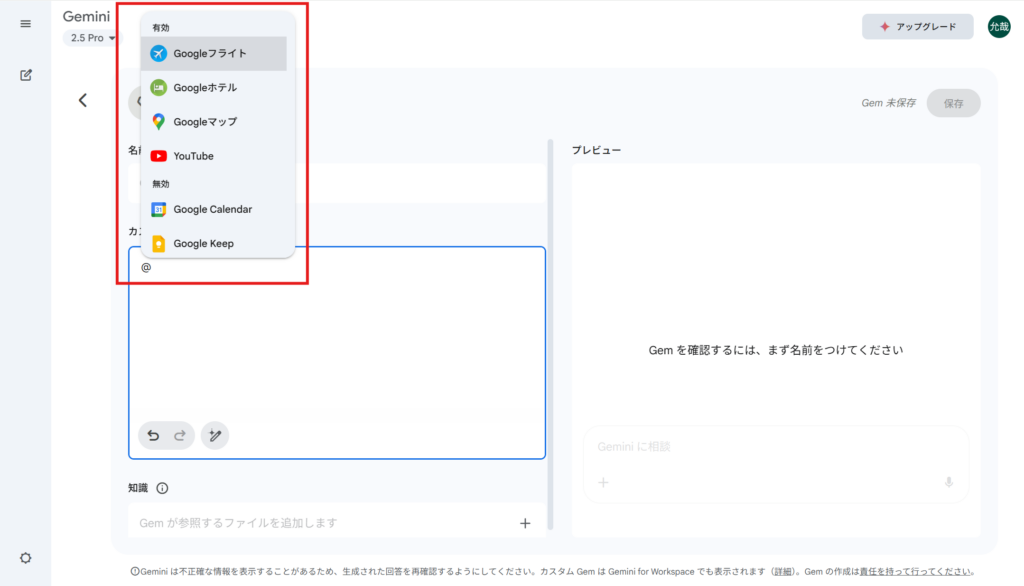Select Googleフライト from the extension list
Image resolution: width=1024 pixels, height=586 pixels.
[x=214, y=54]
